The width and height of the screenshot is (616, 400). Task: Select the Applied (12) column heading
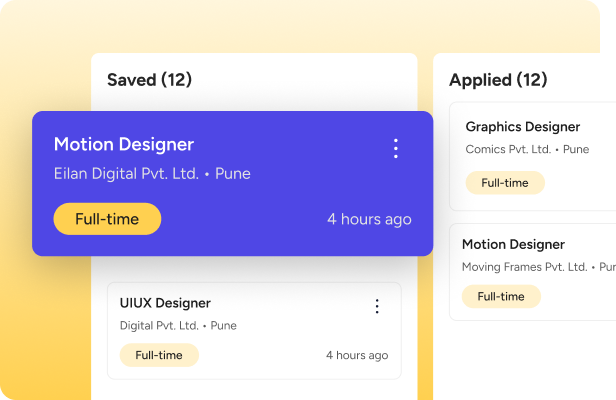pyautogui.click(x=498, y=80)
